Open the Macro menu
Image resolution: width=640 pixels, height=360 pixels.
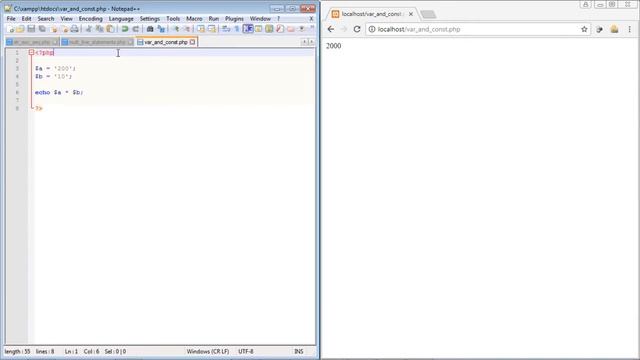(x=194, y=19)
